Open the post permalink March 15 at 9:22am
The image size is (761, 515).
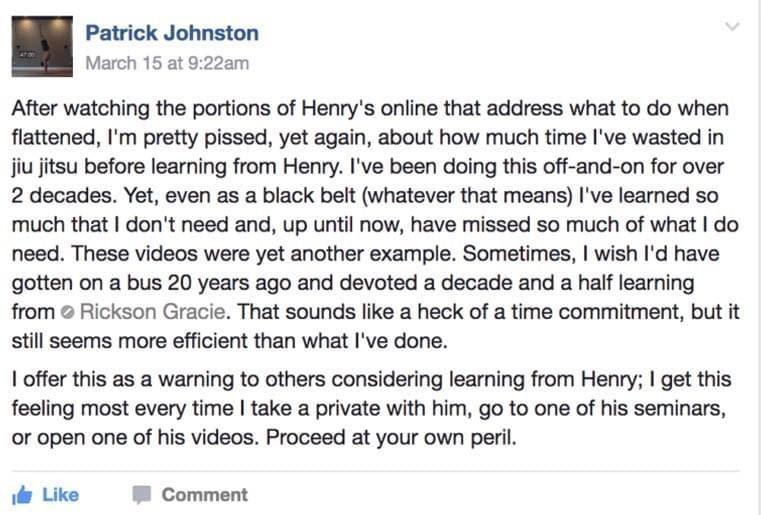pos(167,63)
